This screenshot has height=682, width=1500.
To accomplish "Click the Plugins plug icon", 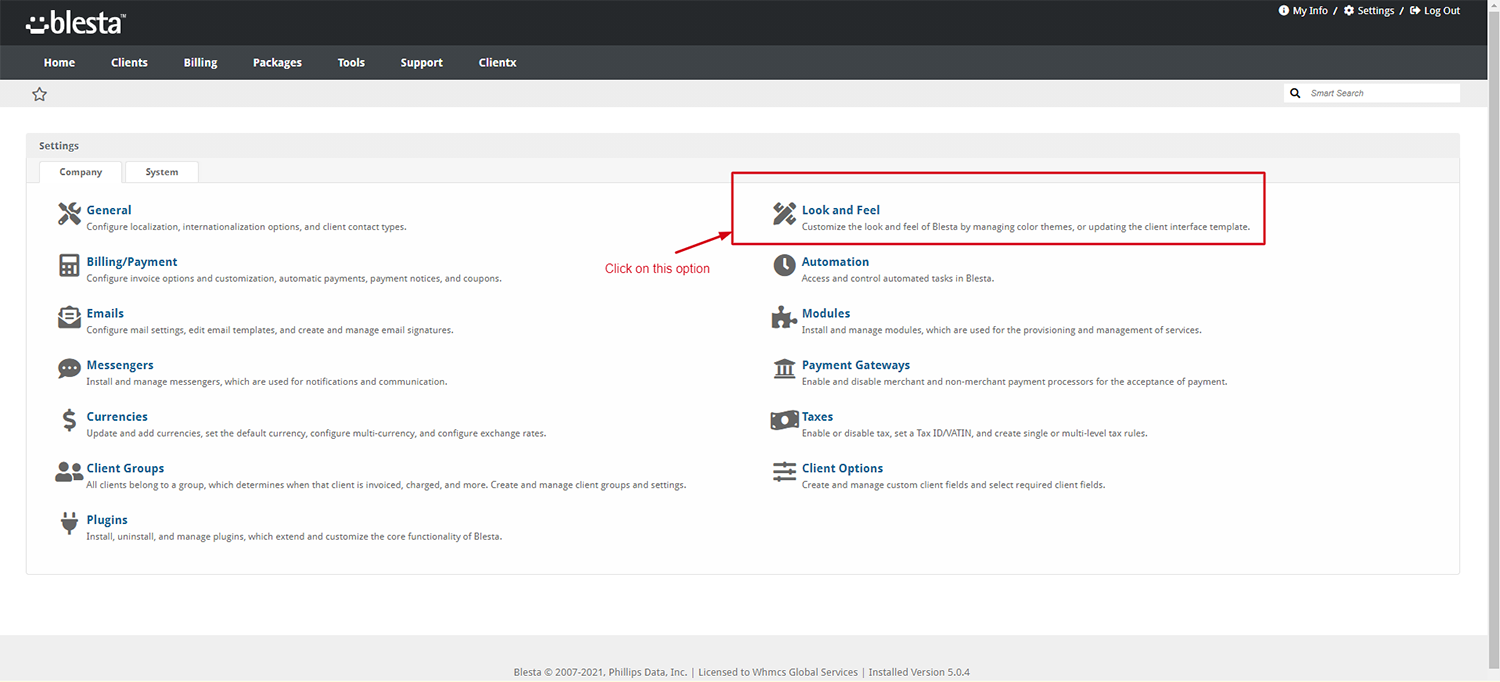I will pos(69,524).
